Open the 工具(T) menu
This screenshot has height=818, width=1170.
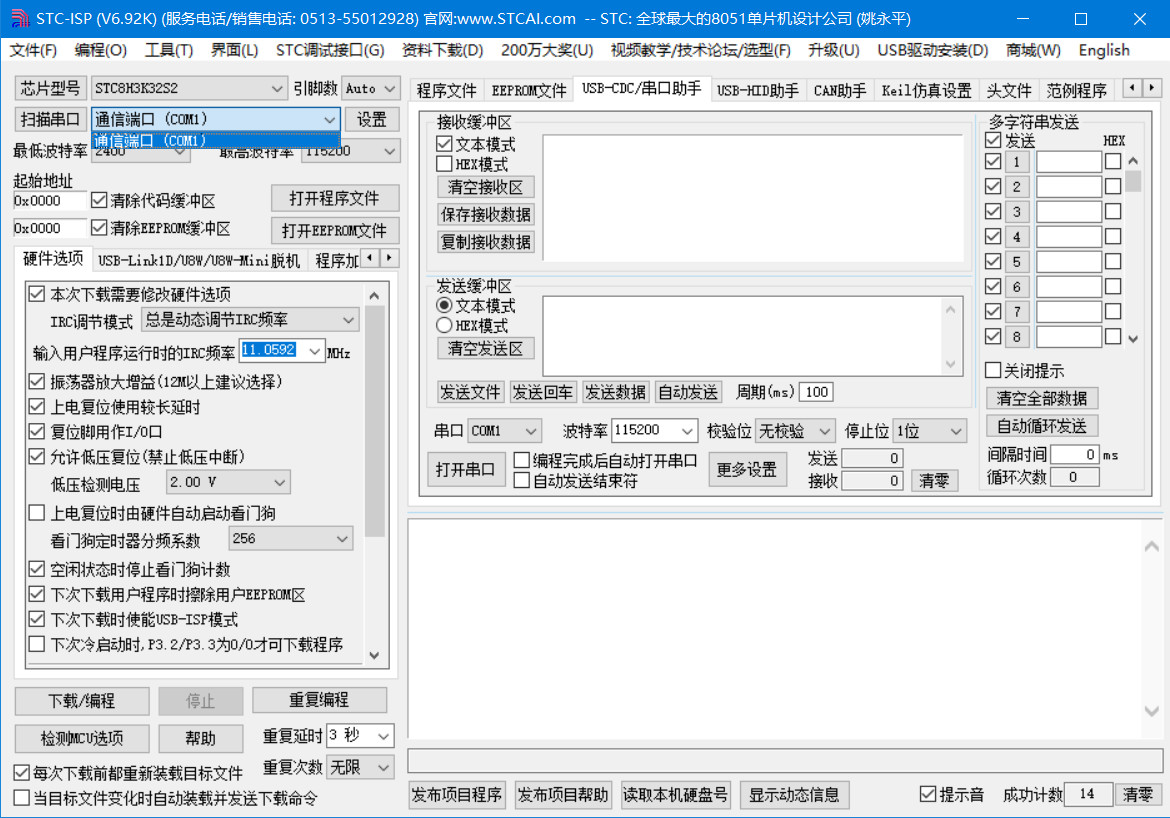tap(169, 50)
